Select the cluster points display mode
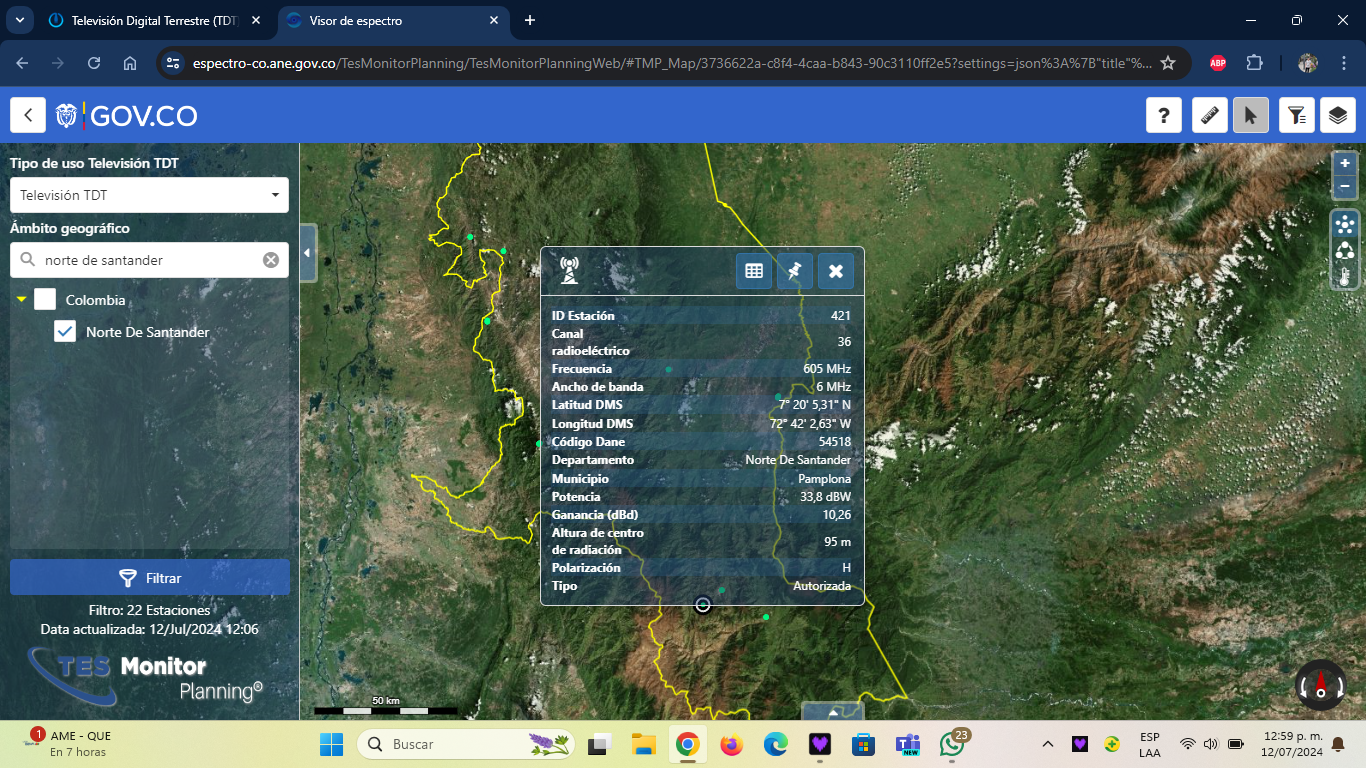 (1345, 223)
